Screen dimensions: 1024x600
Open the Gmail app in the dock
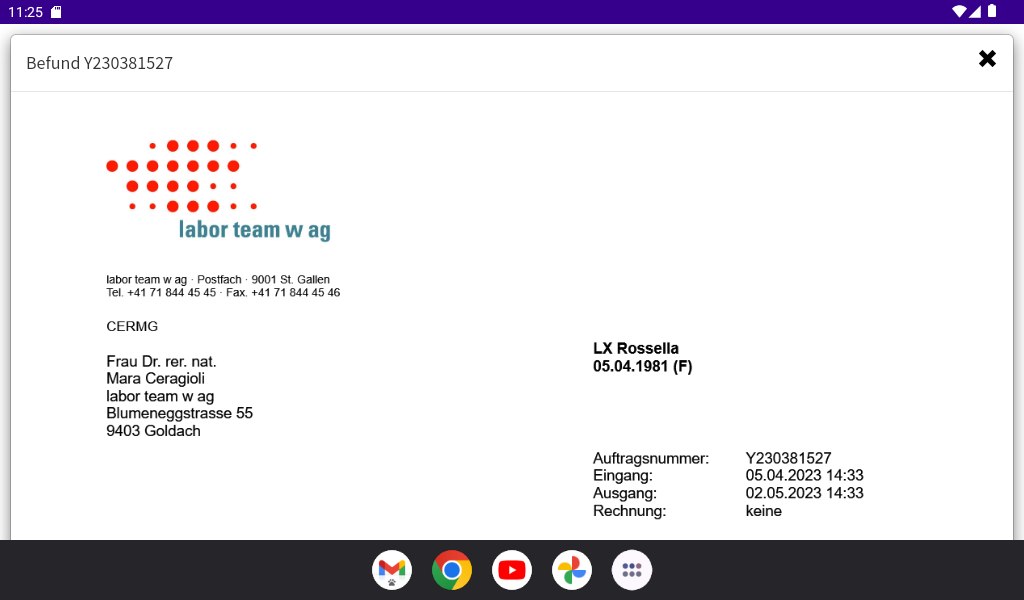click(x=392, y=570)
